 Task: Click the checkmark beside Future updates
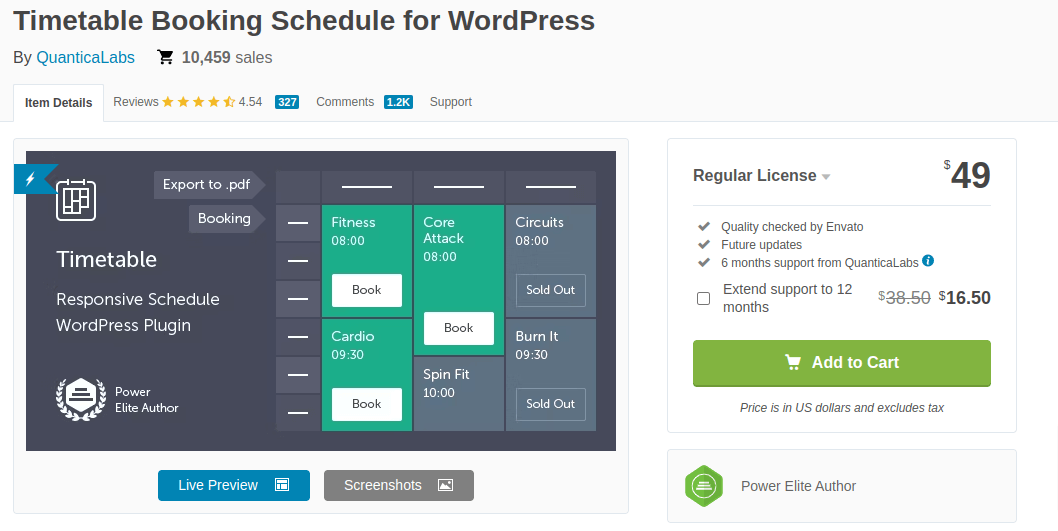pyautogui.click(x=704, y=244)
